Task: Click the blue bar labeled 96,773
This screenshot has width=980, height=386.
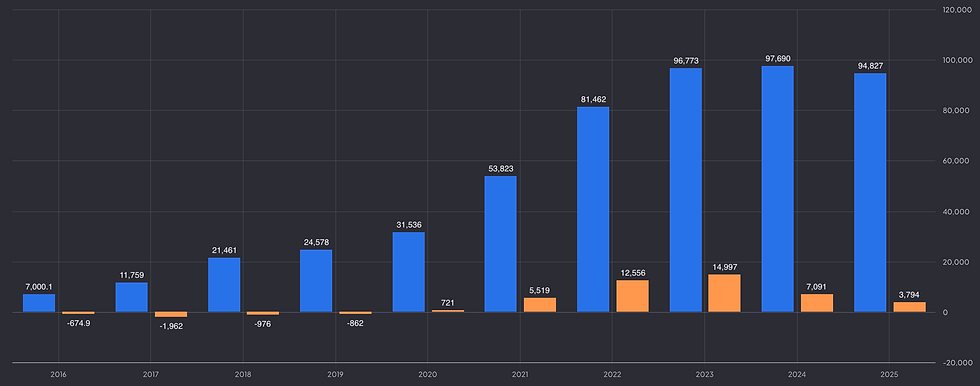Action: pyautogui.click(x=686, y=190)
